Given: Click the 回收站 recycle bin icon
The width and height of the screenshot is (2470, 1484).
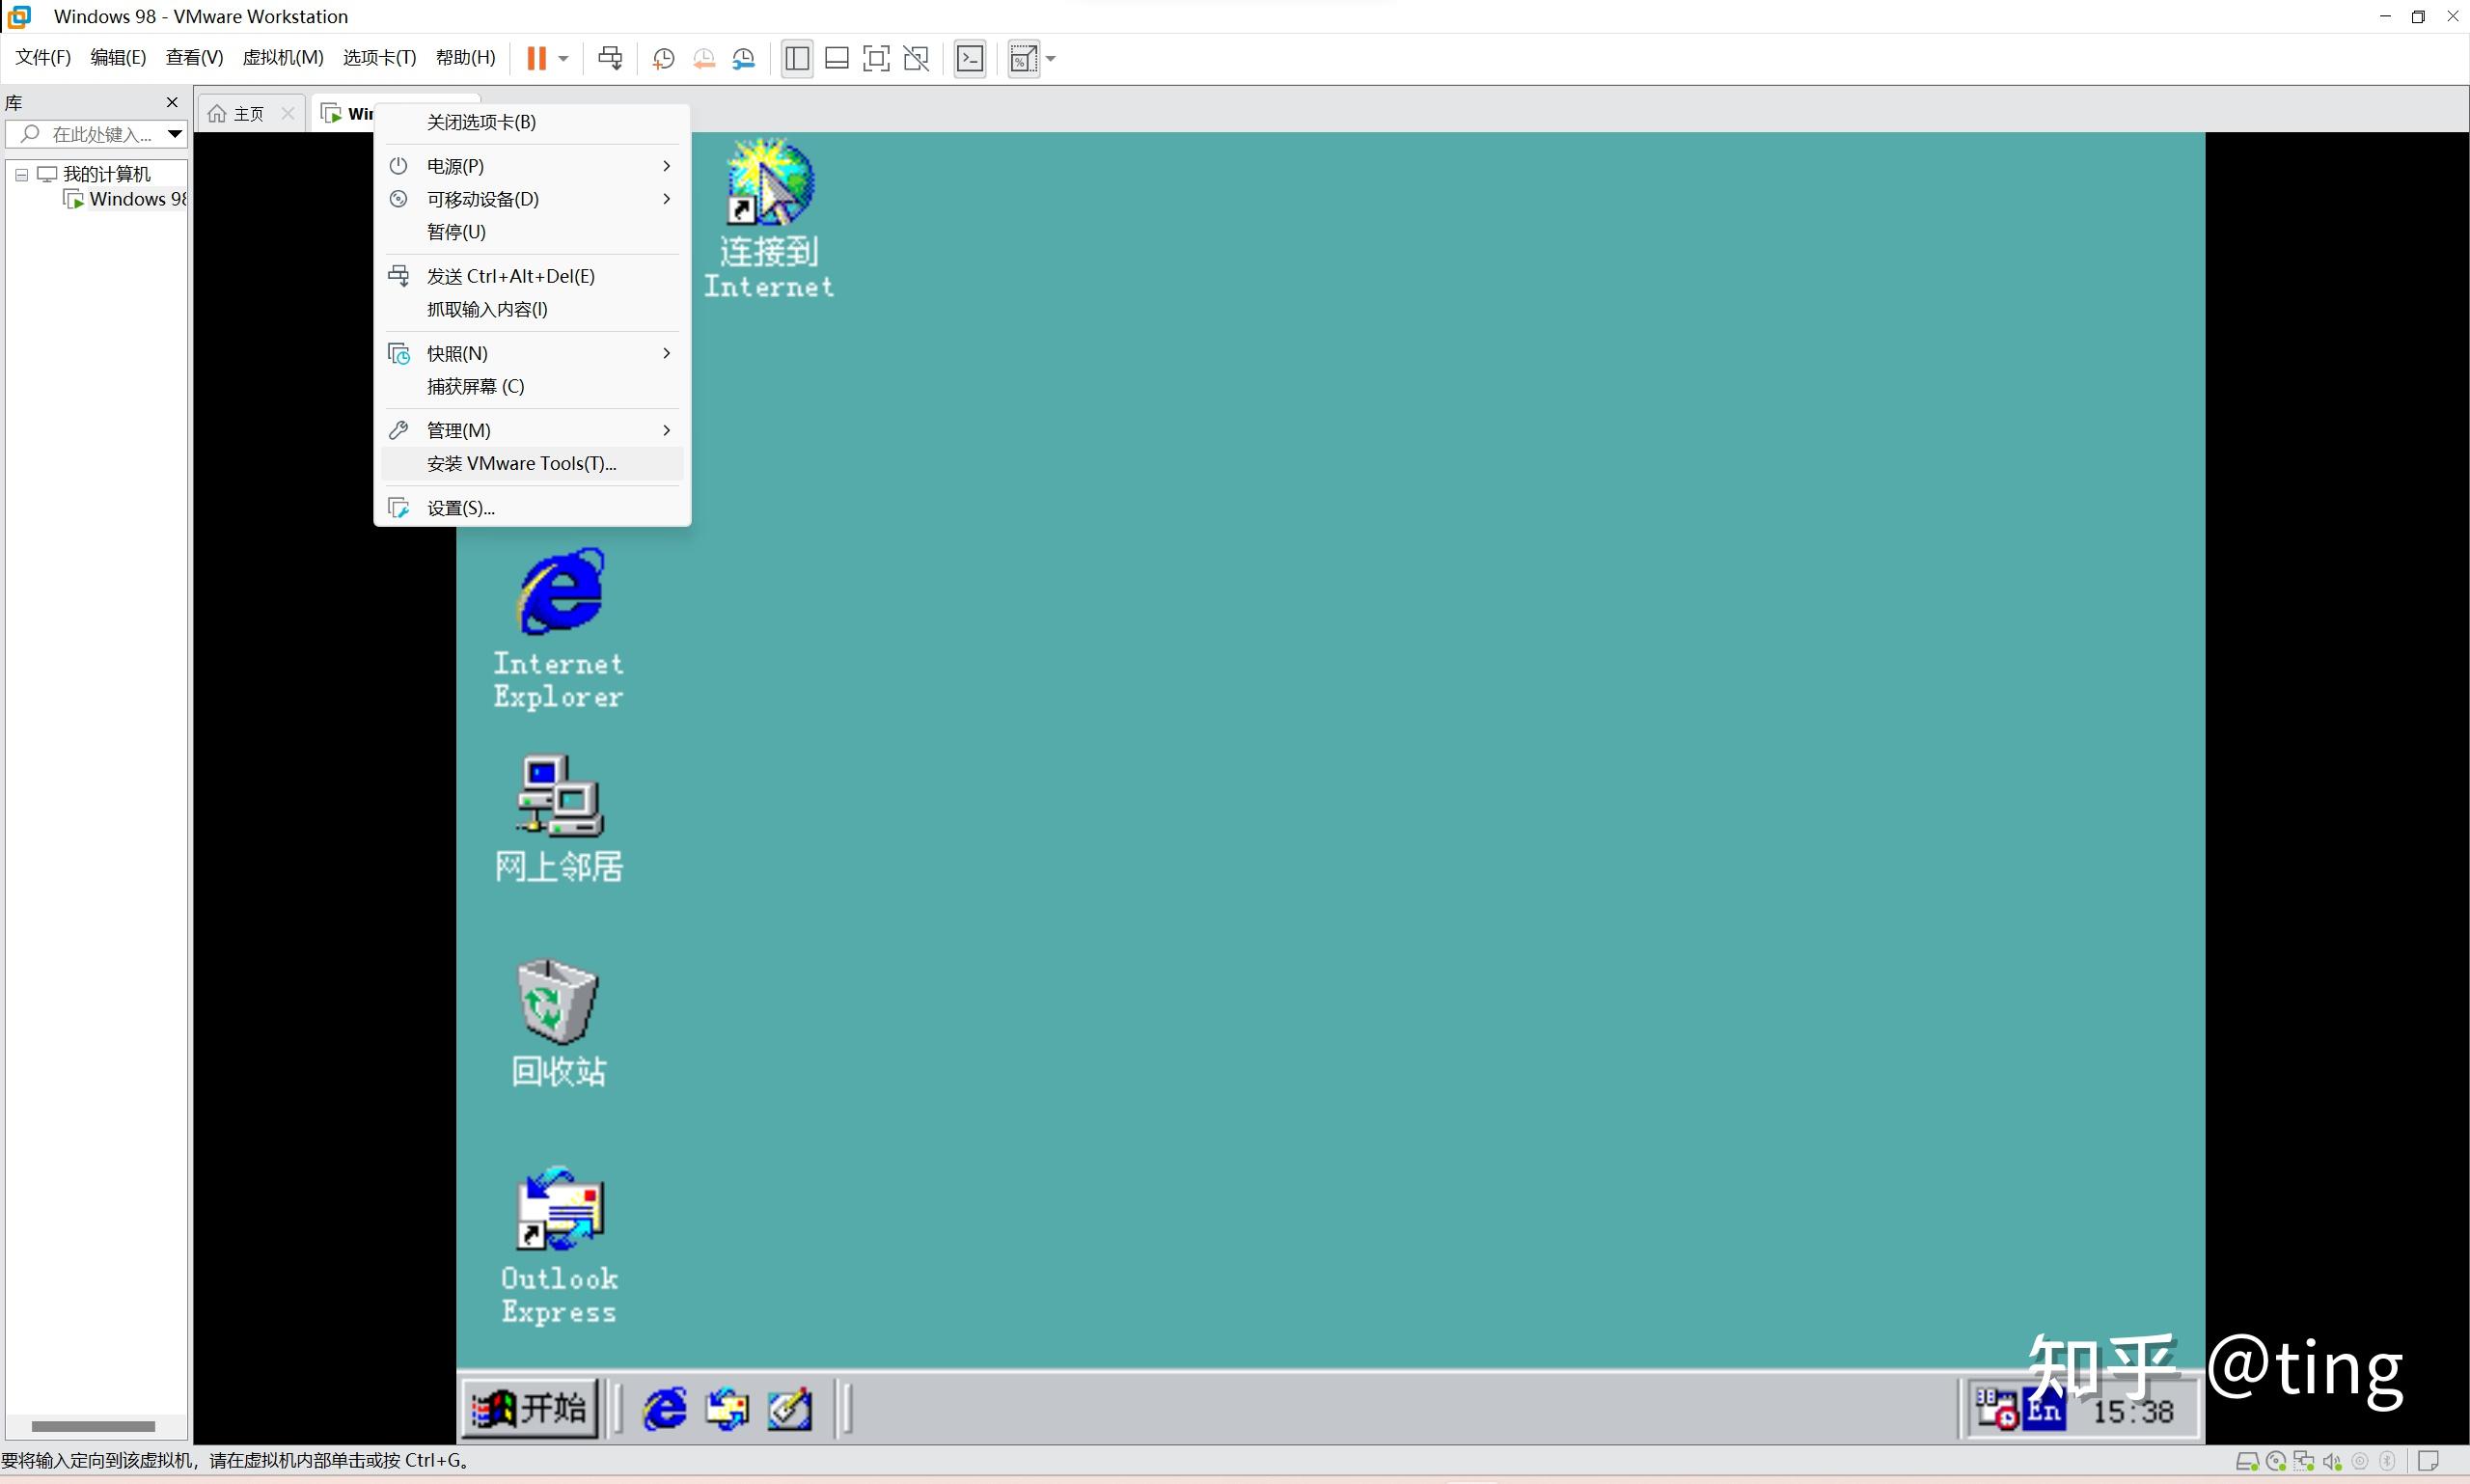Looking at the screenshot, I should tap(558, 1023).
